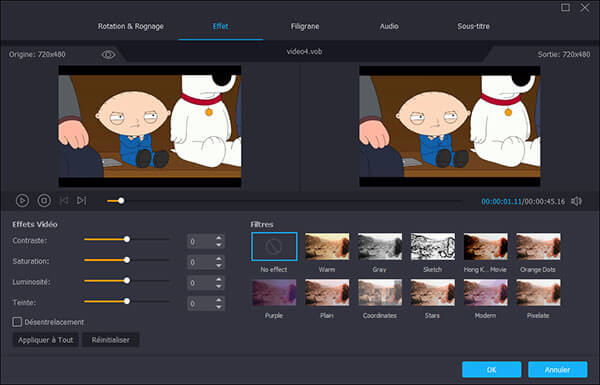Decrease Teinte value with down arrow
This screenshot has width=600, height=385.
218,307
